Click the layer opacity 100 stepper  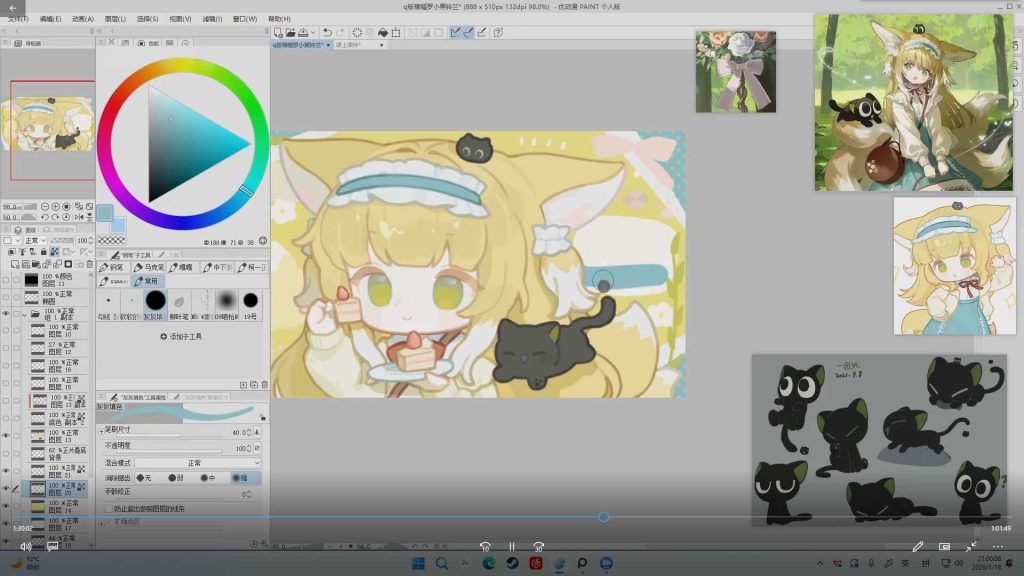[x=90, y=240]
